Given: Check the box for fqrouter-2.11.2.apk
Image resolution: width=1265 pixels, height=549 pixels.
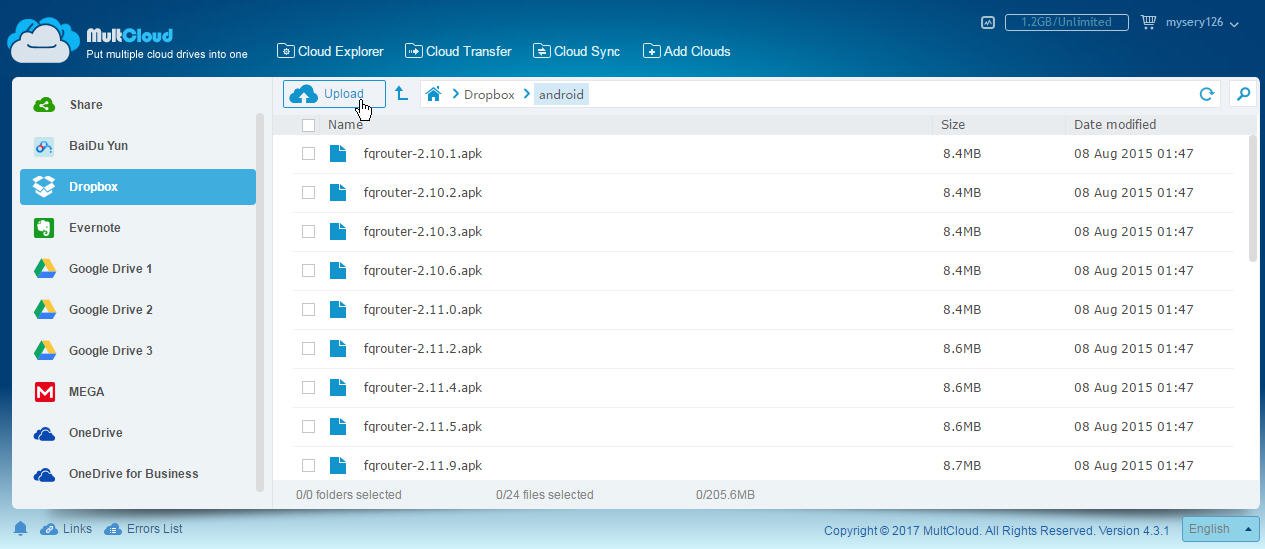Looking at the screenshot, I should [x=308, y=348].
